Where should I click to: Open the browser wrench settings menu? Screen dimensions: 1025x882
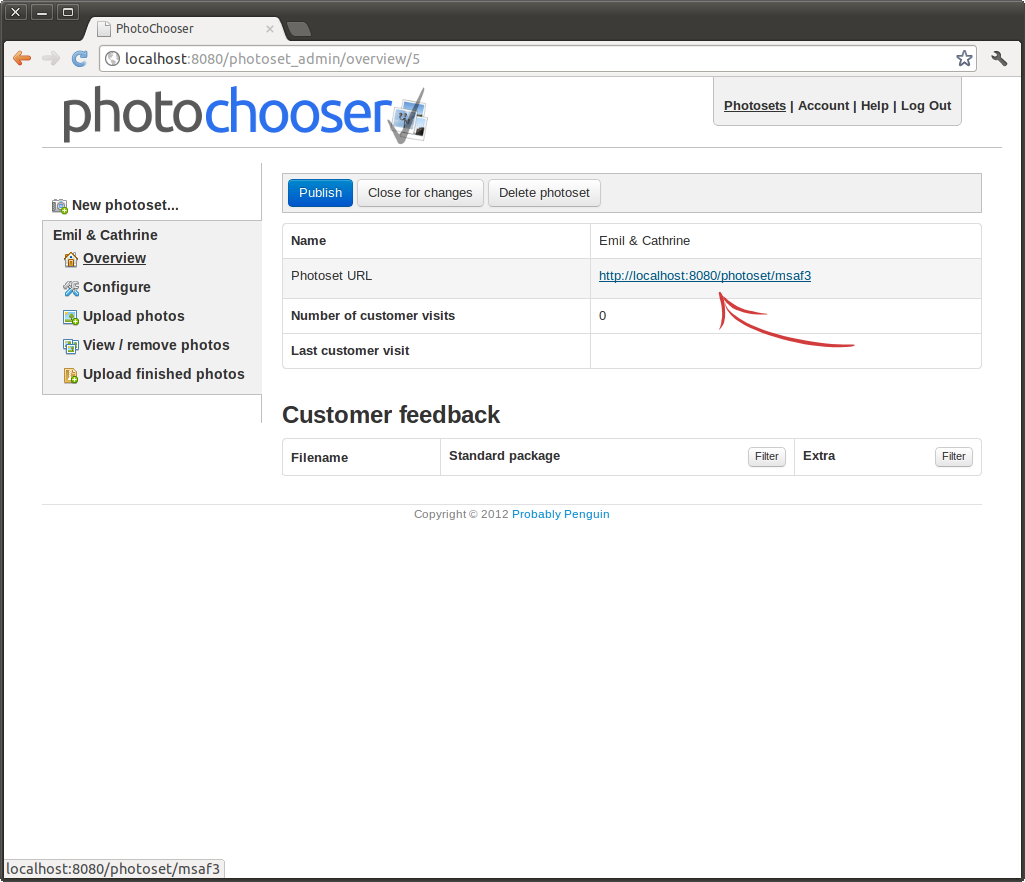(x=999, y=59)
